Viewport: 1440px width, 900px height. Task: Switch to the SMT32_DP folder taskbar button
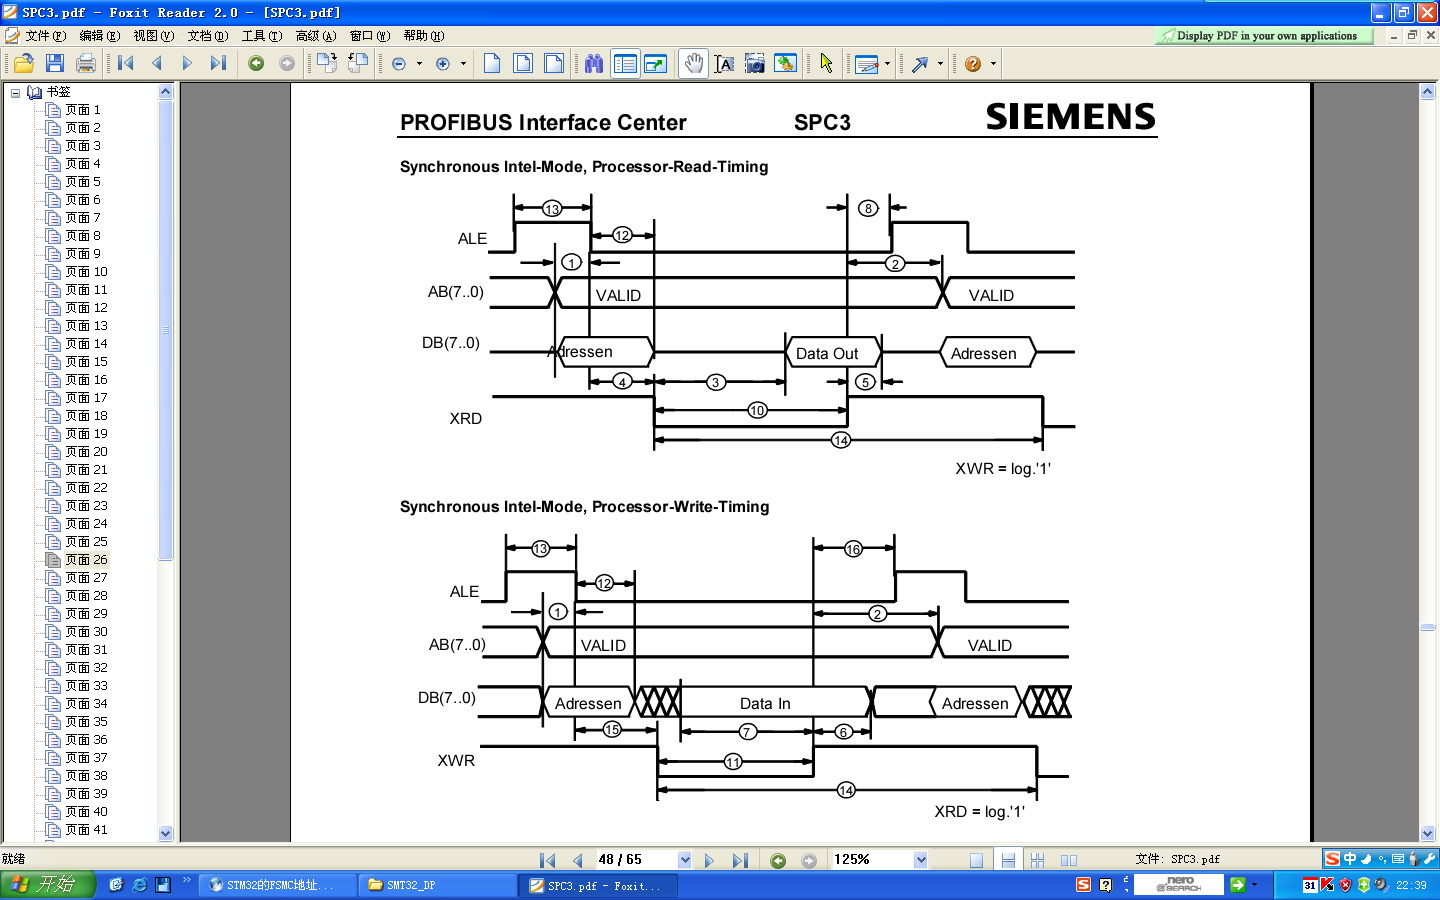point(438,885)
